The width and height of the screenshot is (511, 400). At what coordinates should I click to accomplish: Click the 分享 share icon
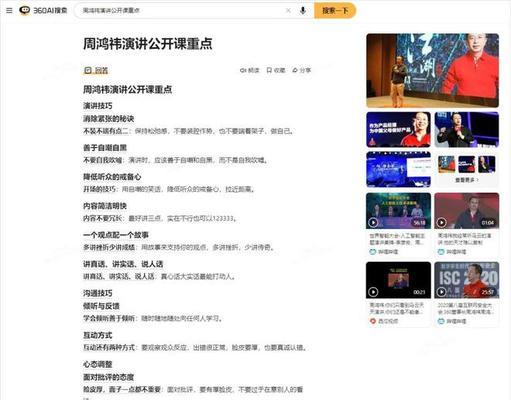[x=302, y=70]
